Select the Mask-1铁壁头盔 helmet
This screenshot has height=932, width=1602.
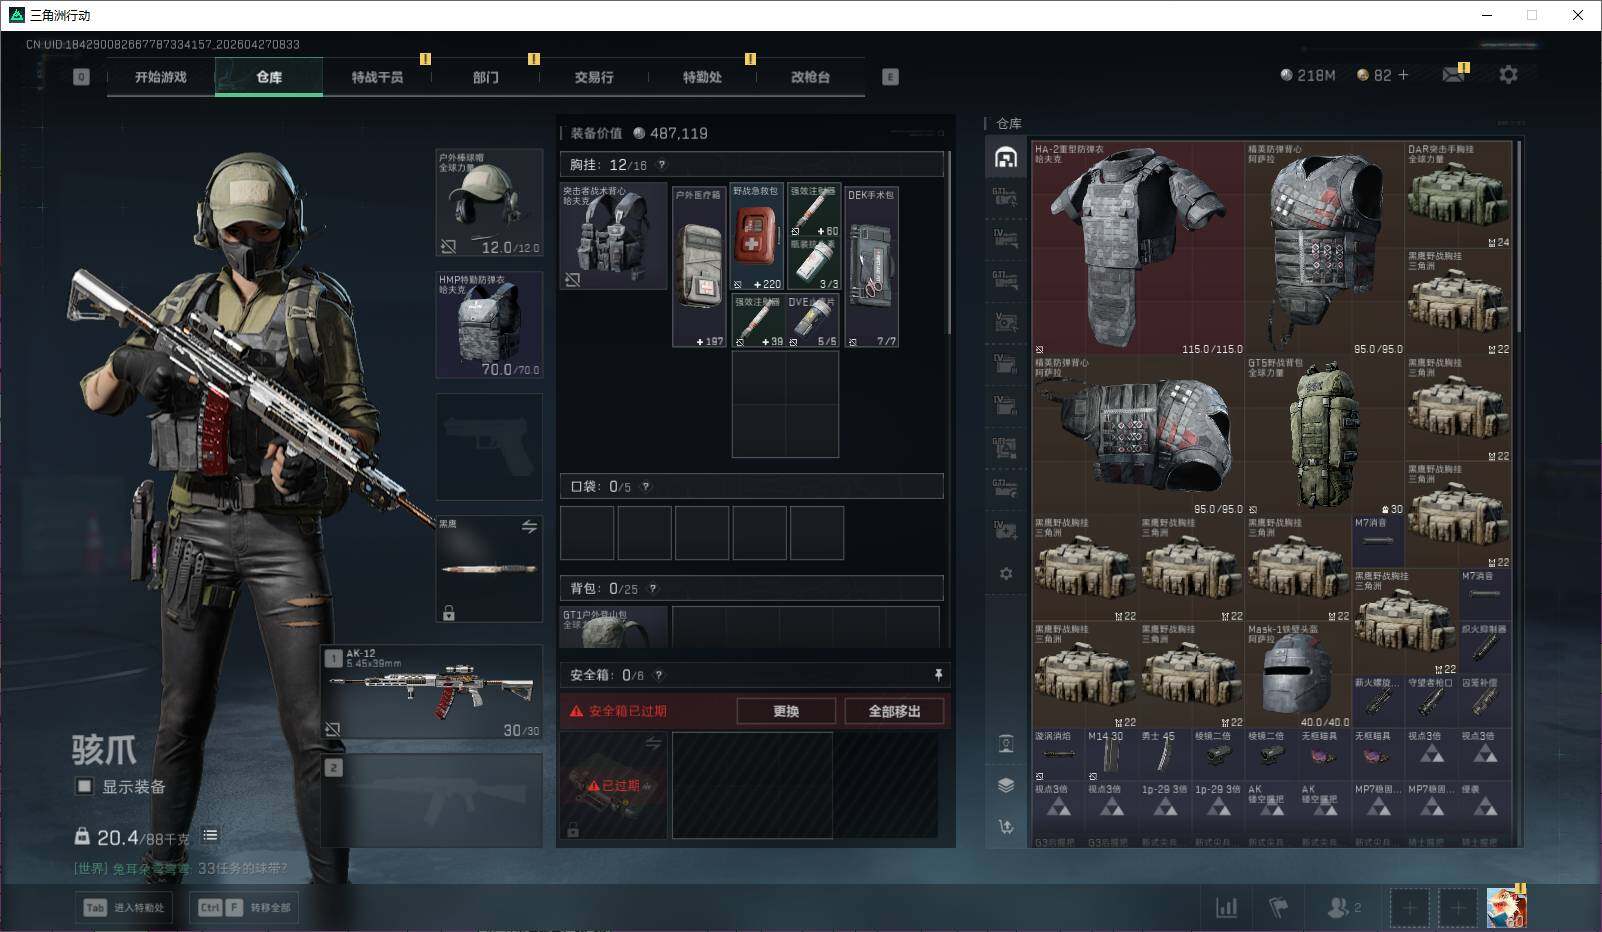(x=1298, y=675)
